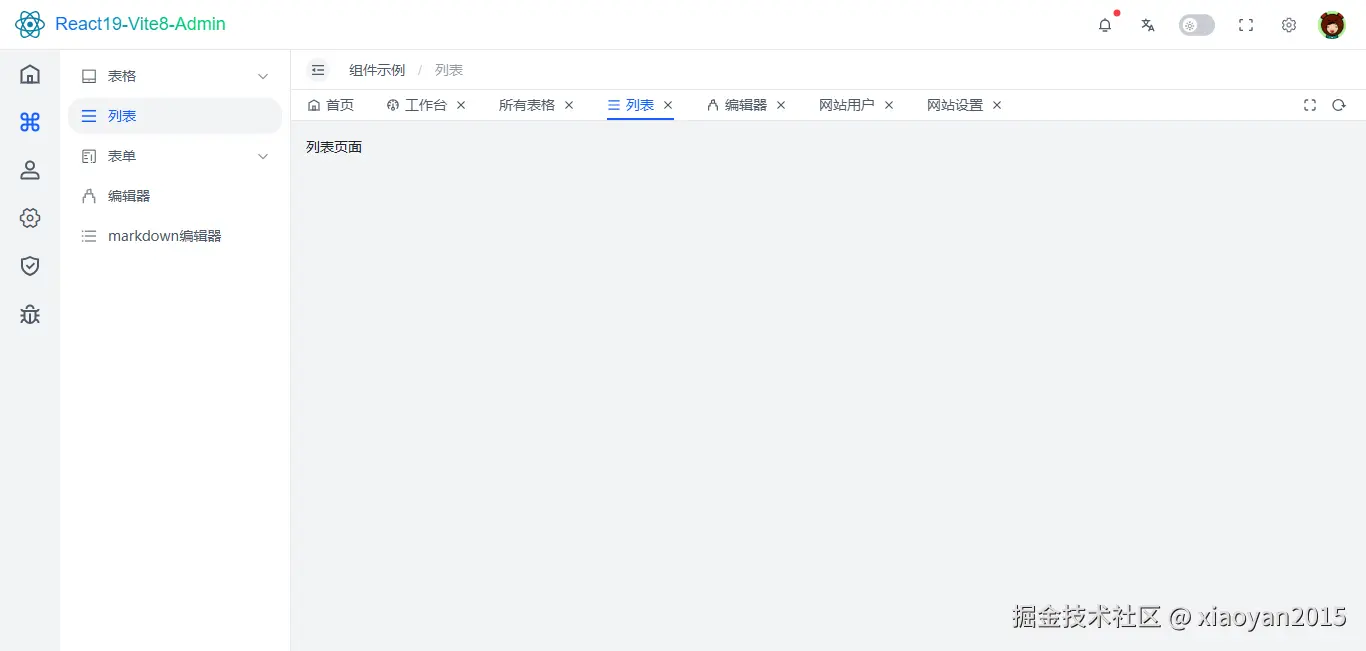Click 组件示例 breadcrumb
The image size is (1366, 651).
point(377,70)
